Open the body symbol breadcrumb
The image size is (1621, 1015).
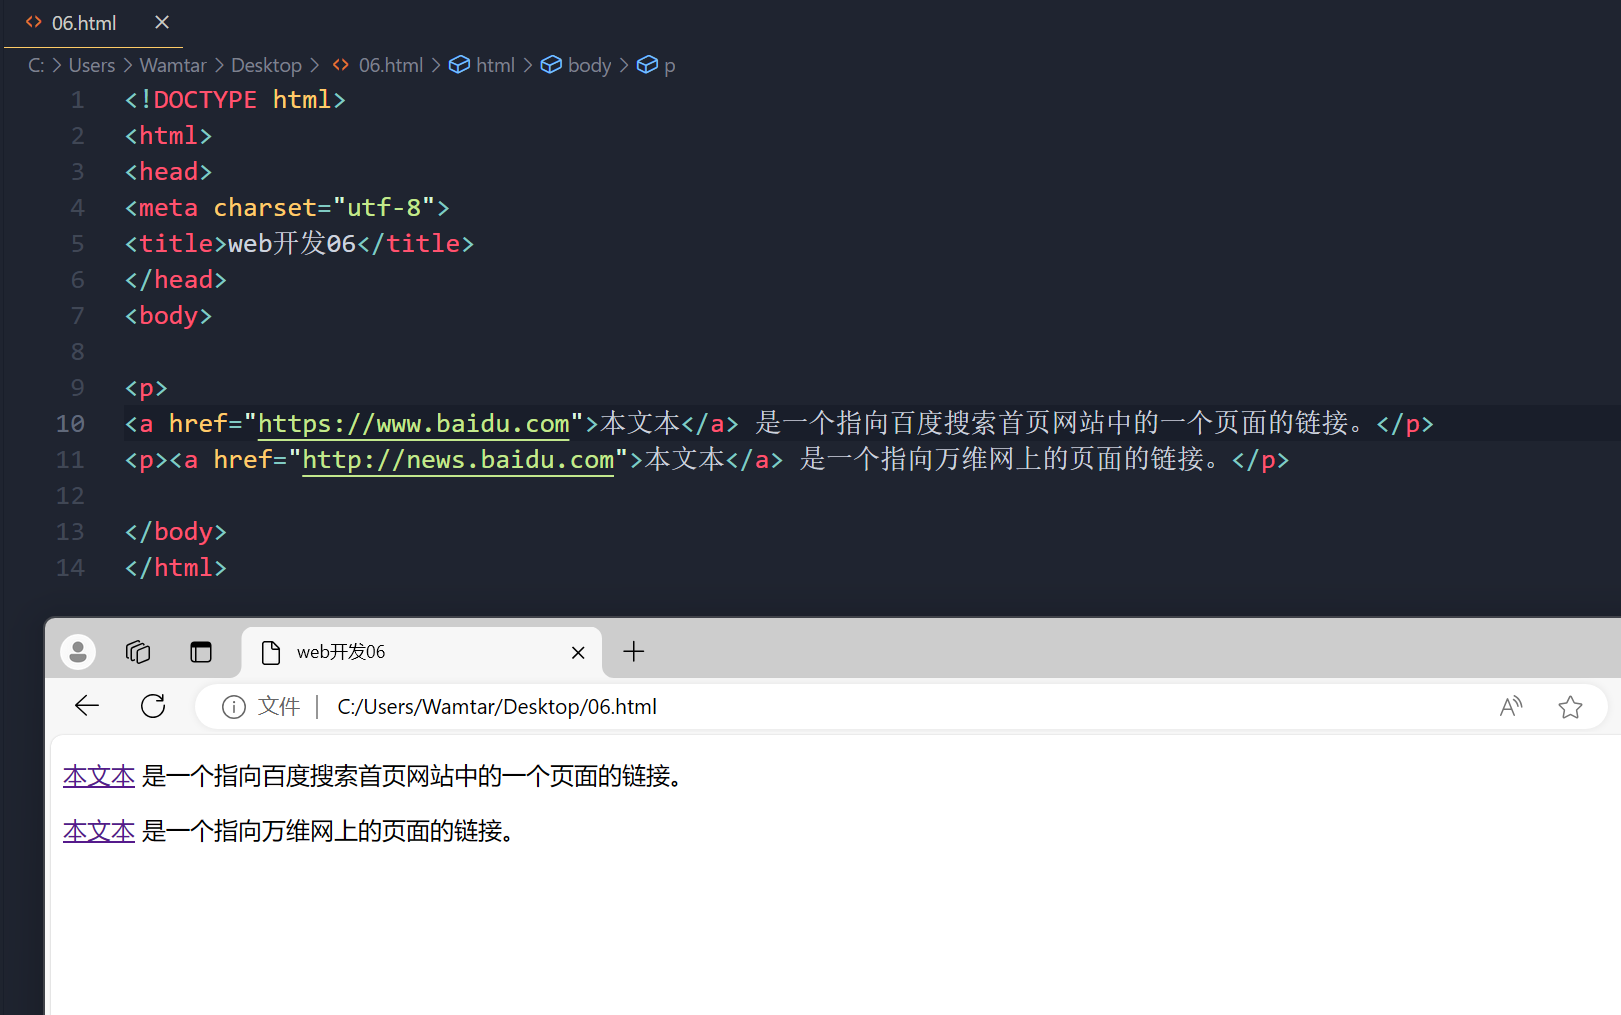[576, 65]
